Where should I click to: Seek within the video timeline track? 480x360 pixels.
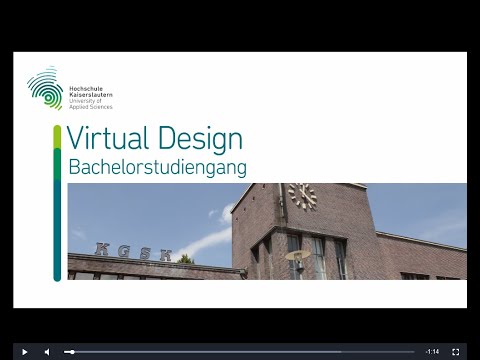click(239, 352)
